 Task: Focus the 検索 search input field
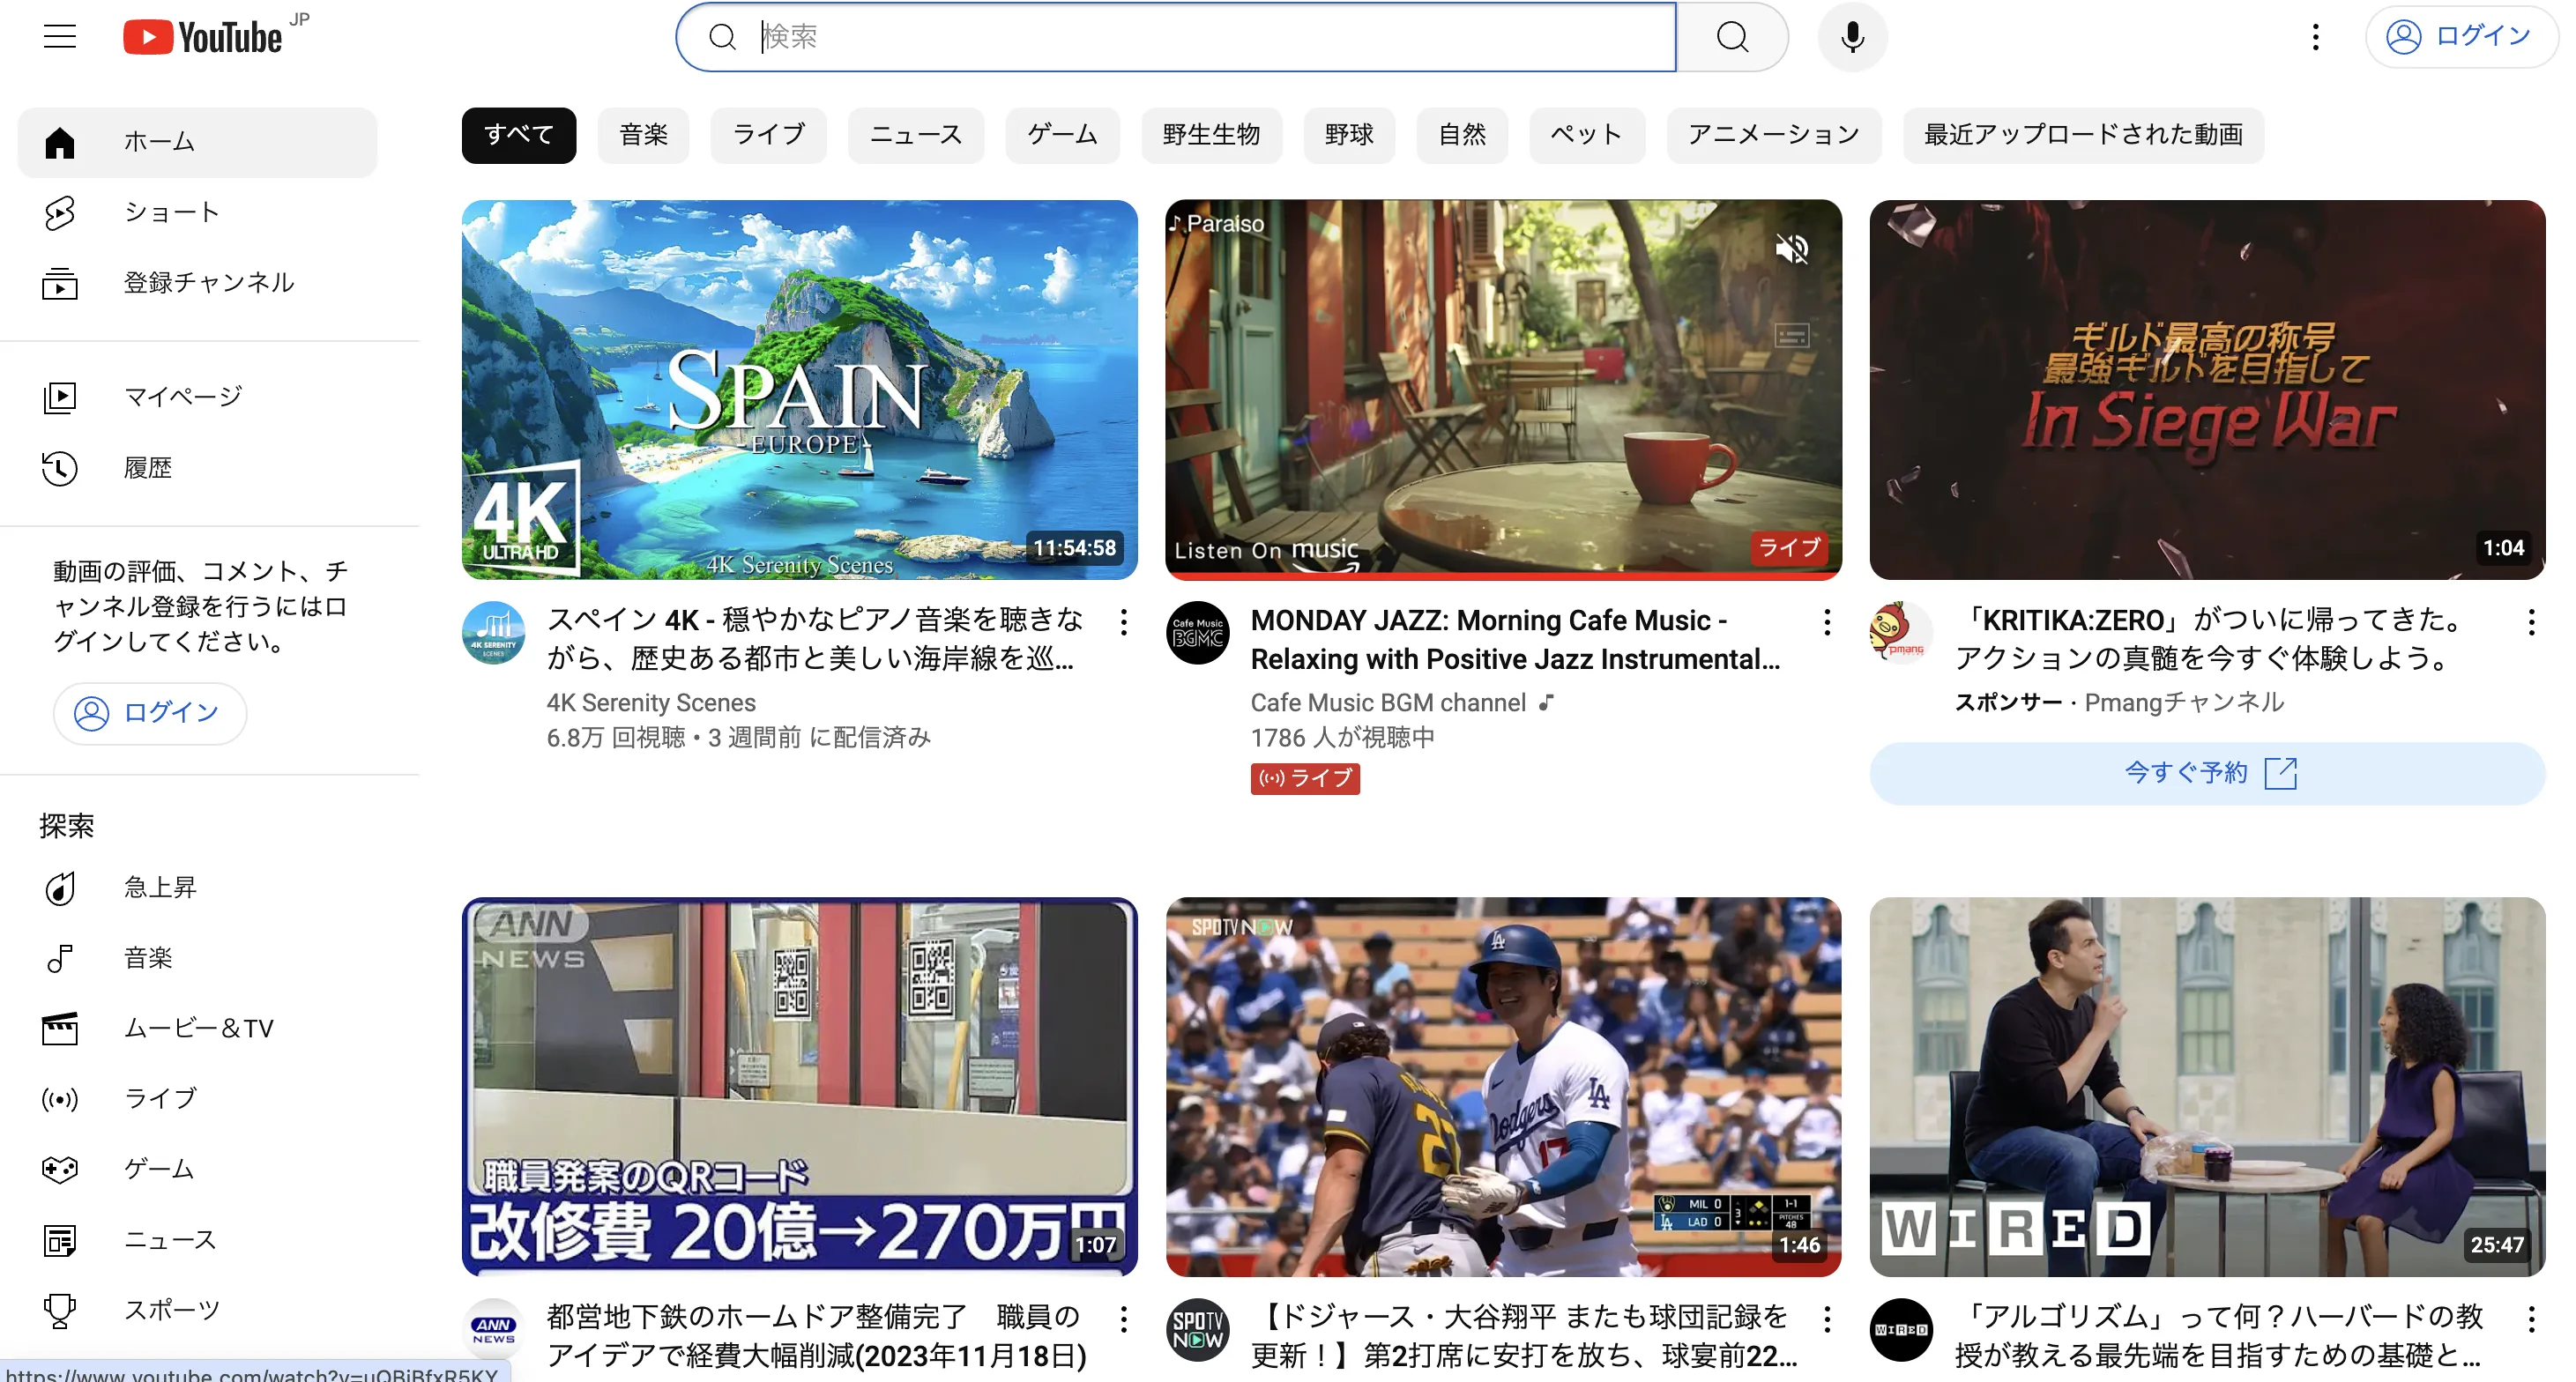(1176, 37)
